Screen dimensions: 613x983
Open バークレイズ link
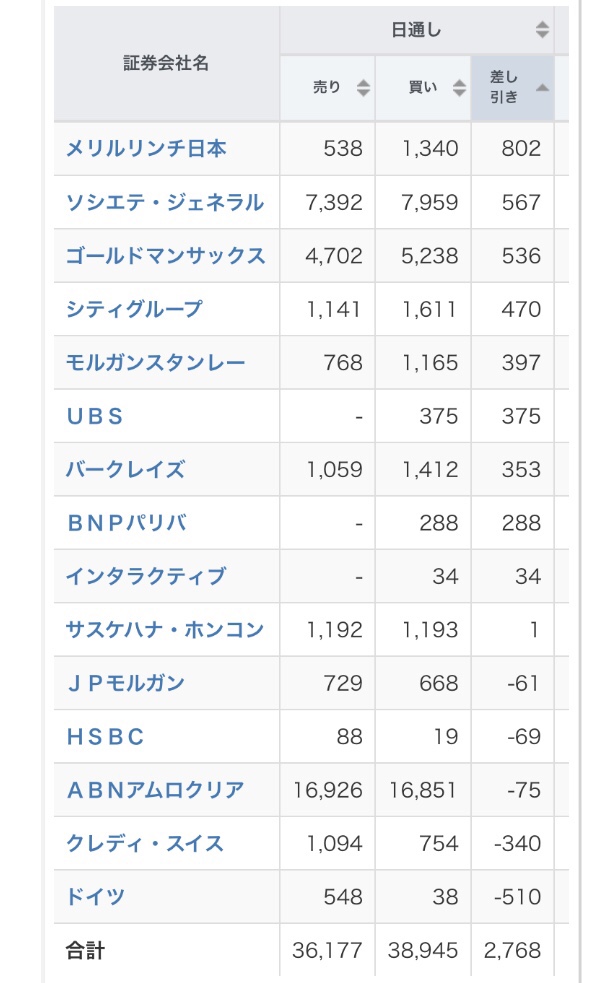click(x=126, y=470)
